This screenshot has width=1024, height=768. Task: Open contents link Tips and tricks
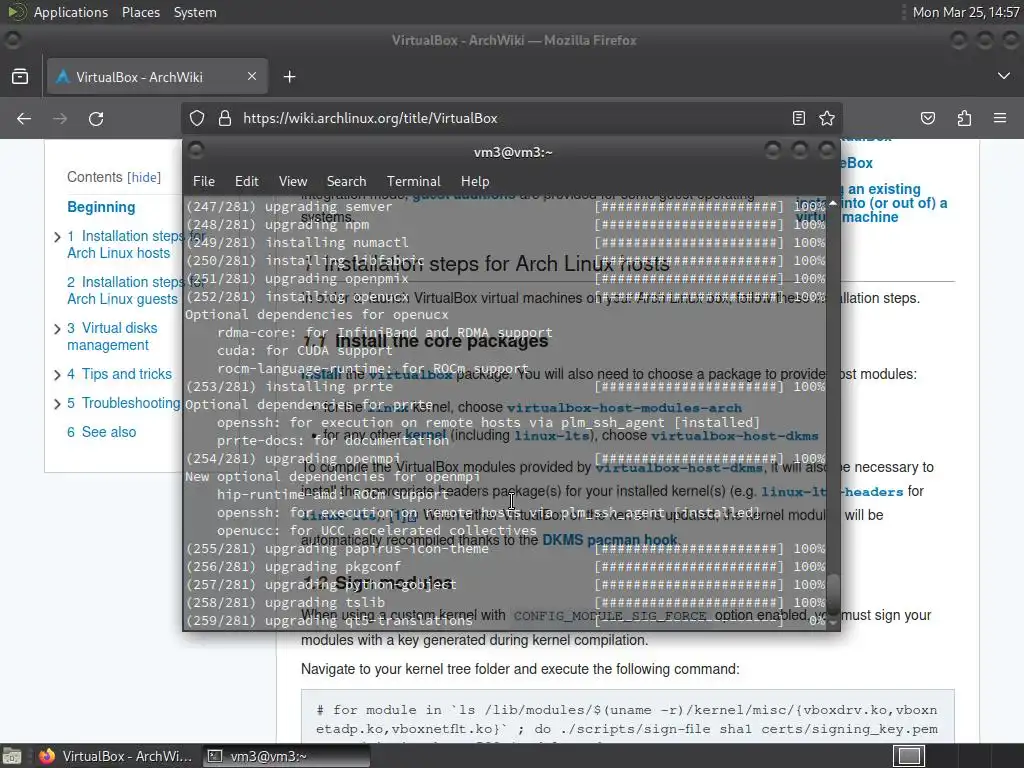click(120, 374)
